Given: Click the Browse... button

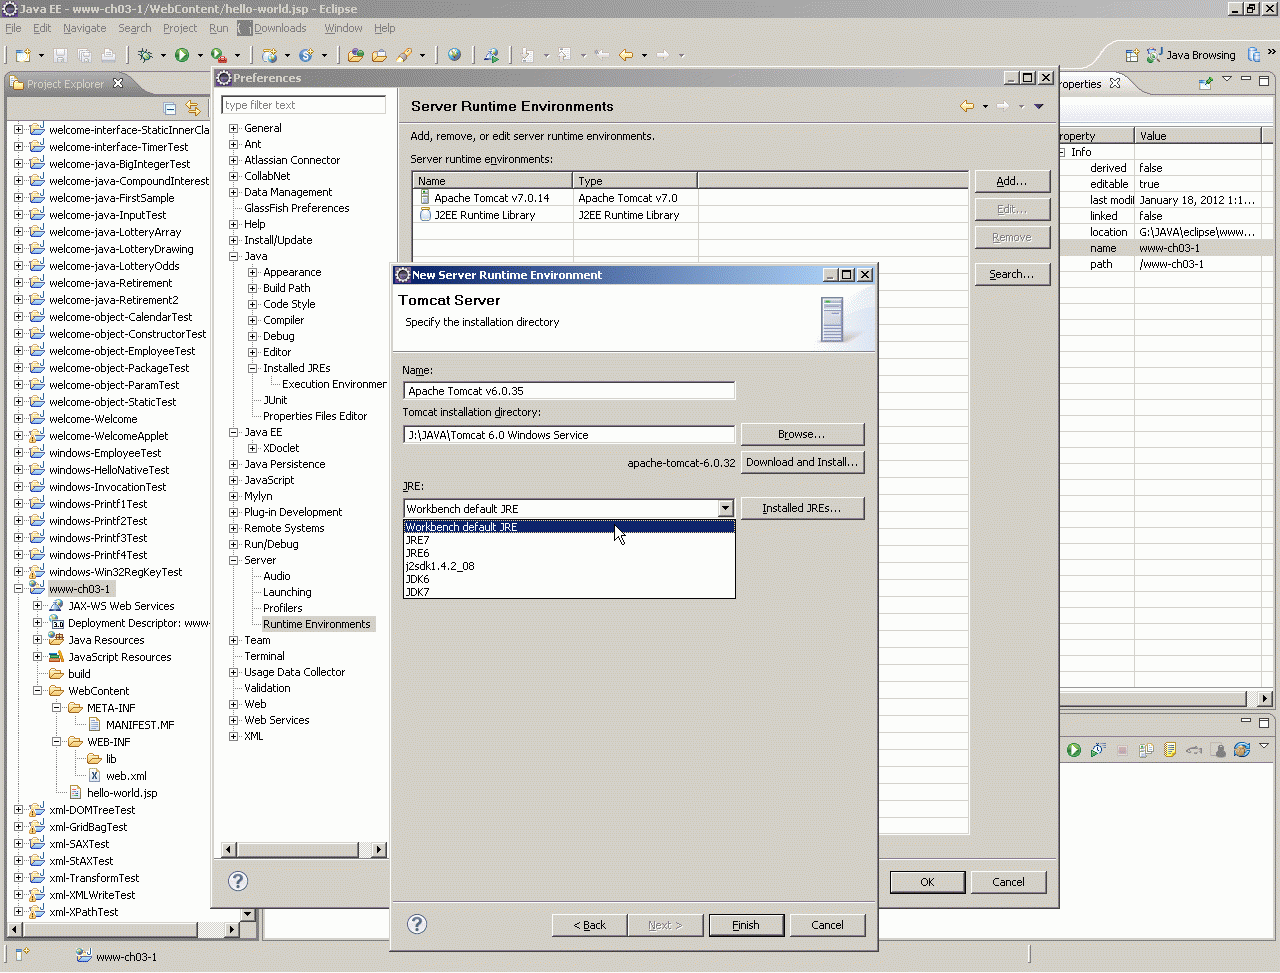Looking at the screenshot, I should (x=802, y=434).
